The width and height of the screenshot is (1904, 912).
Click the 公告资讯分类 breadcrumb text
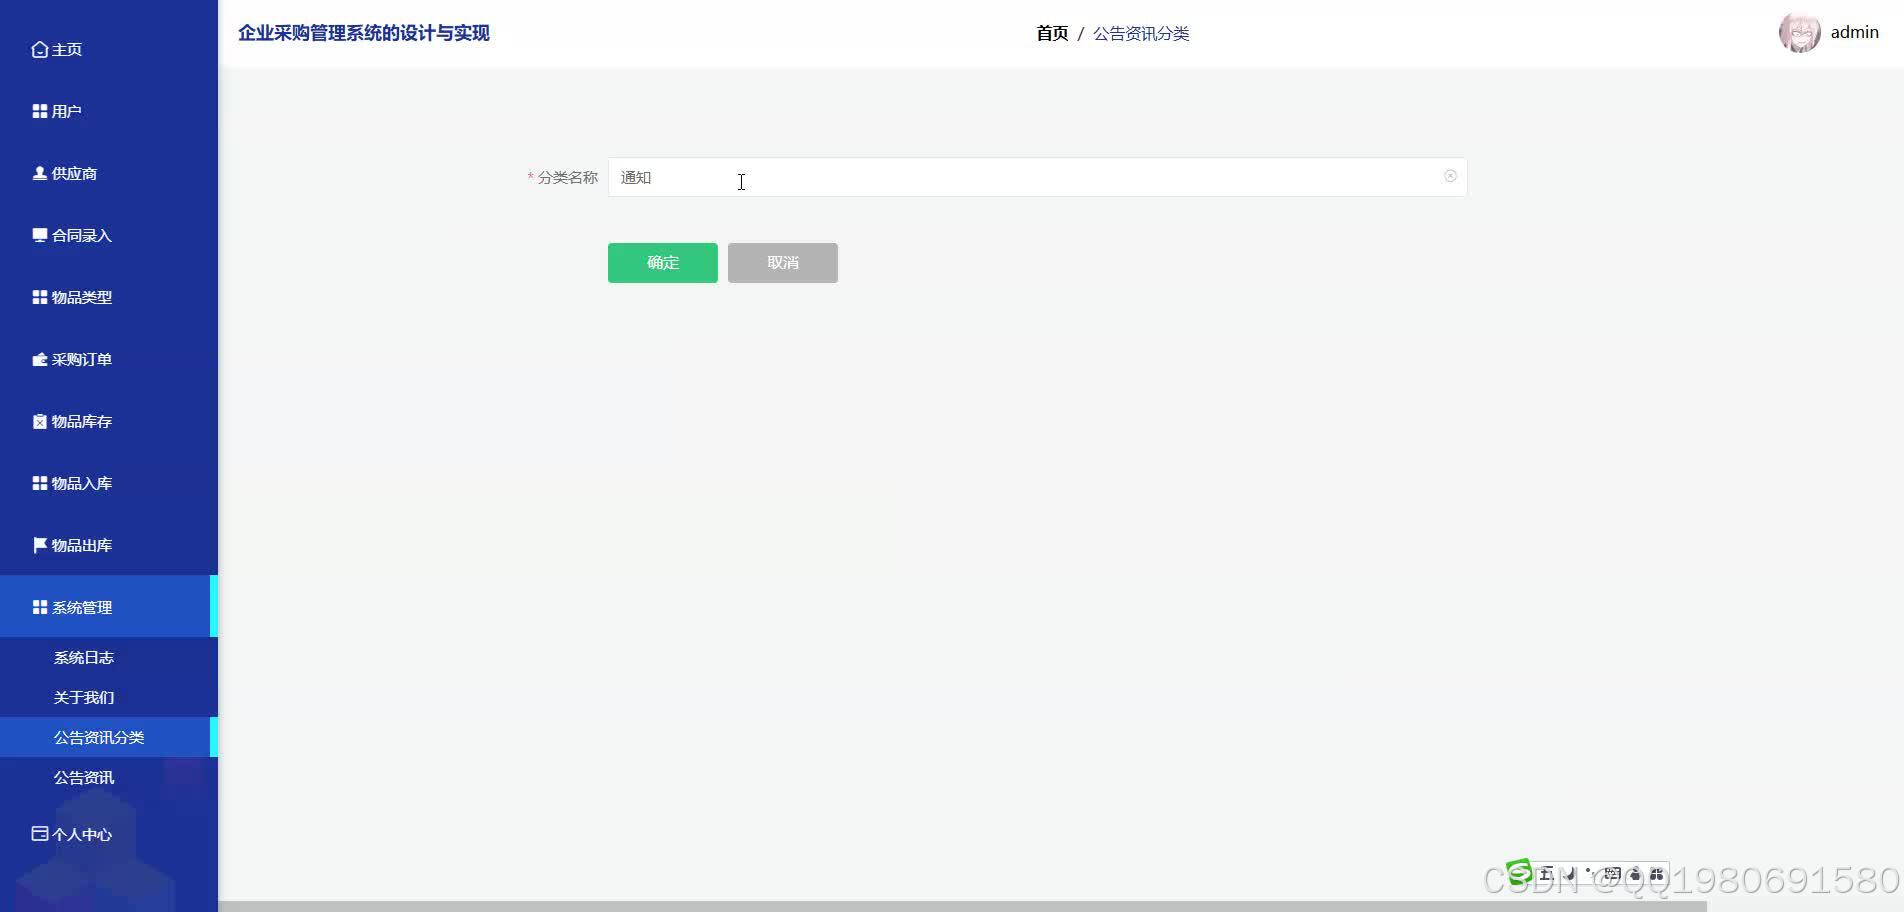(1141, 33)
